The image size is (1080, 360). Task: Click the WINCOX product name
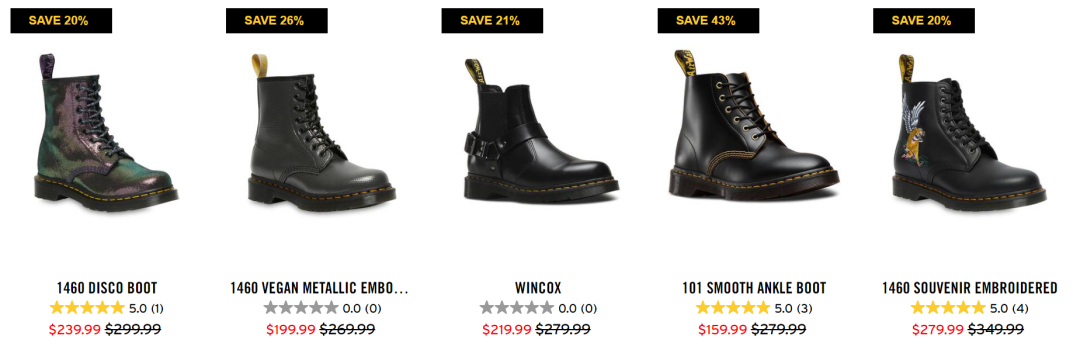(538, 288)
